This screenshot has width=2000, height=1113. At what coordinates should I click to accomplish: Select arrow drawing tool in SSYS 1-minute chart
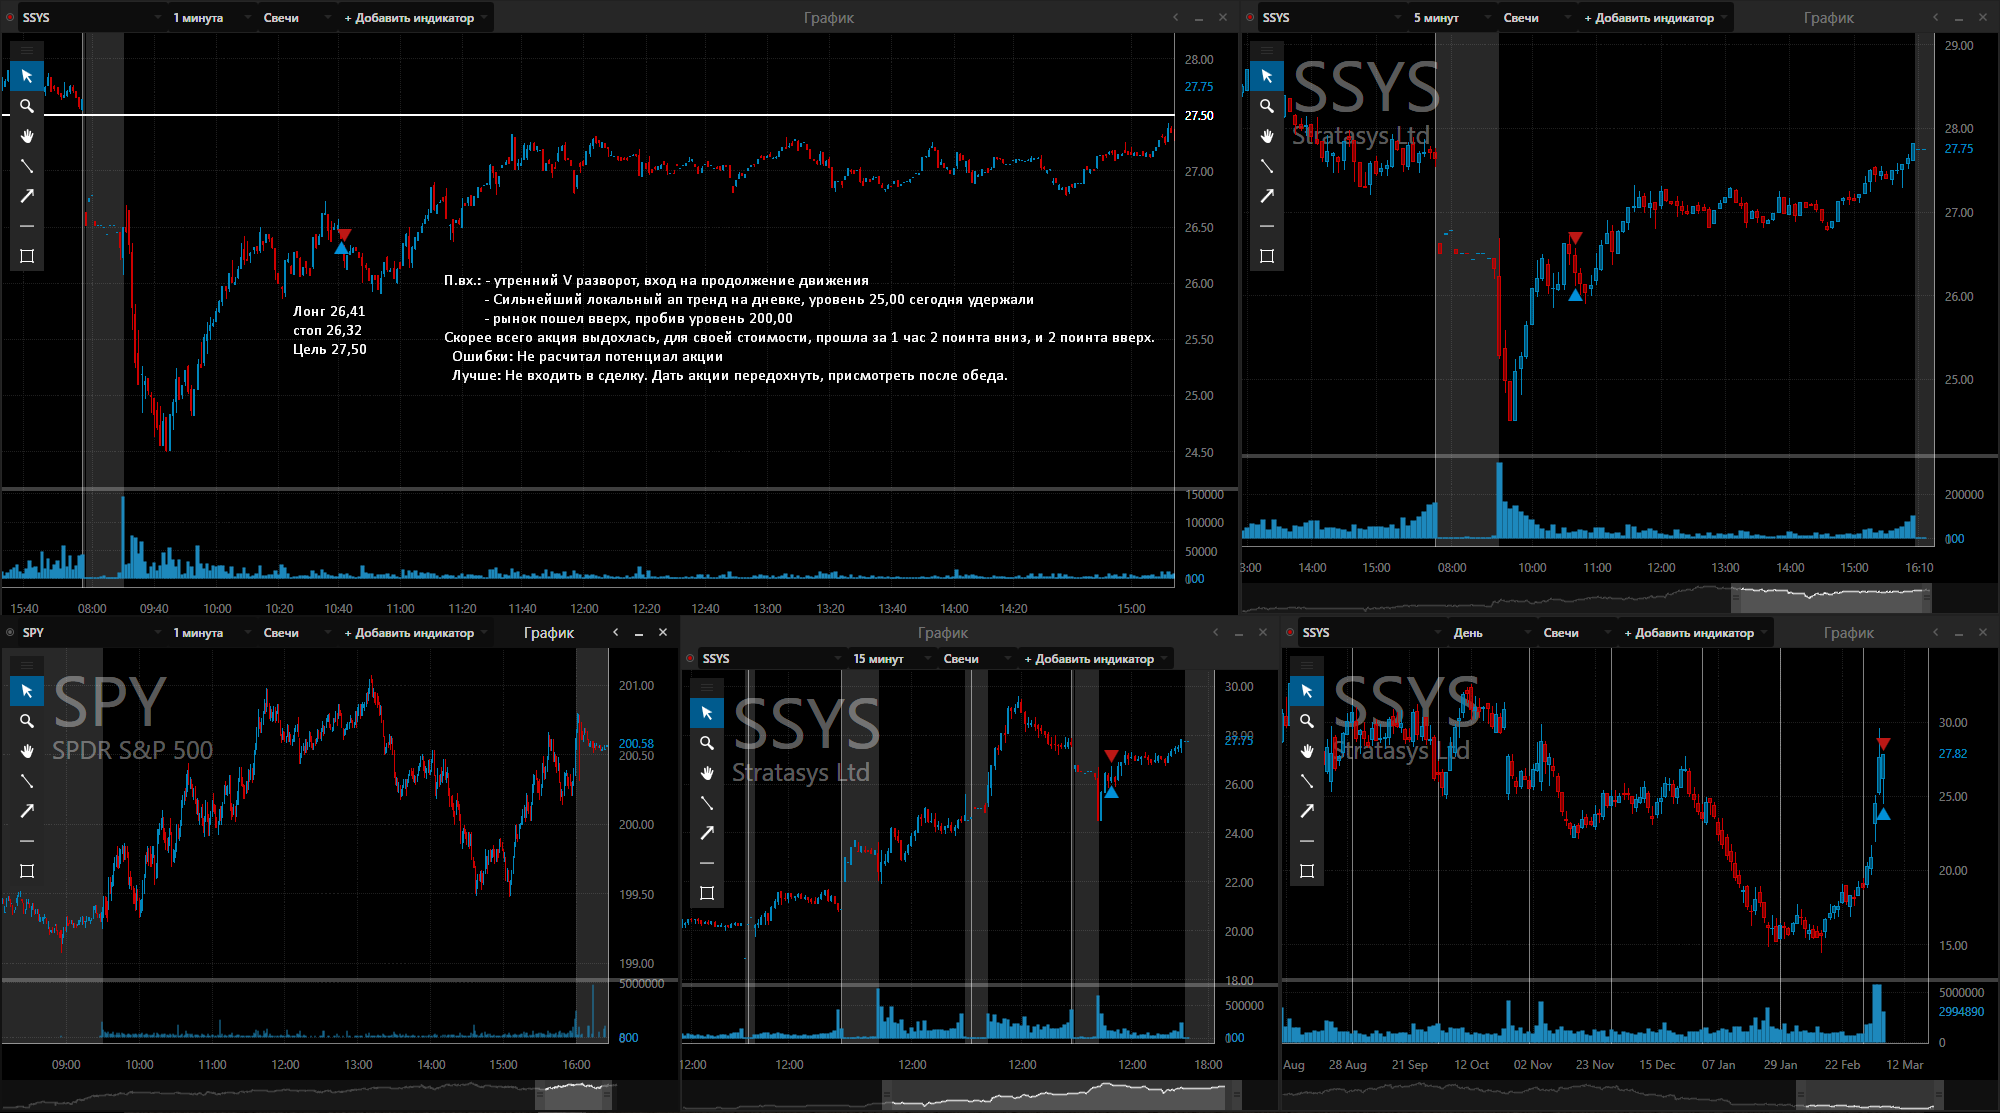pos(27,196)
